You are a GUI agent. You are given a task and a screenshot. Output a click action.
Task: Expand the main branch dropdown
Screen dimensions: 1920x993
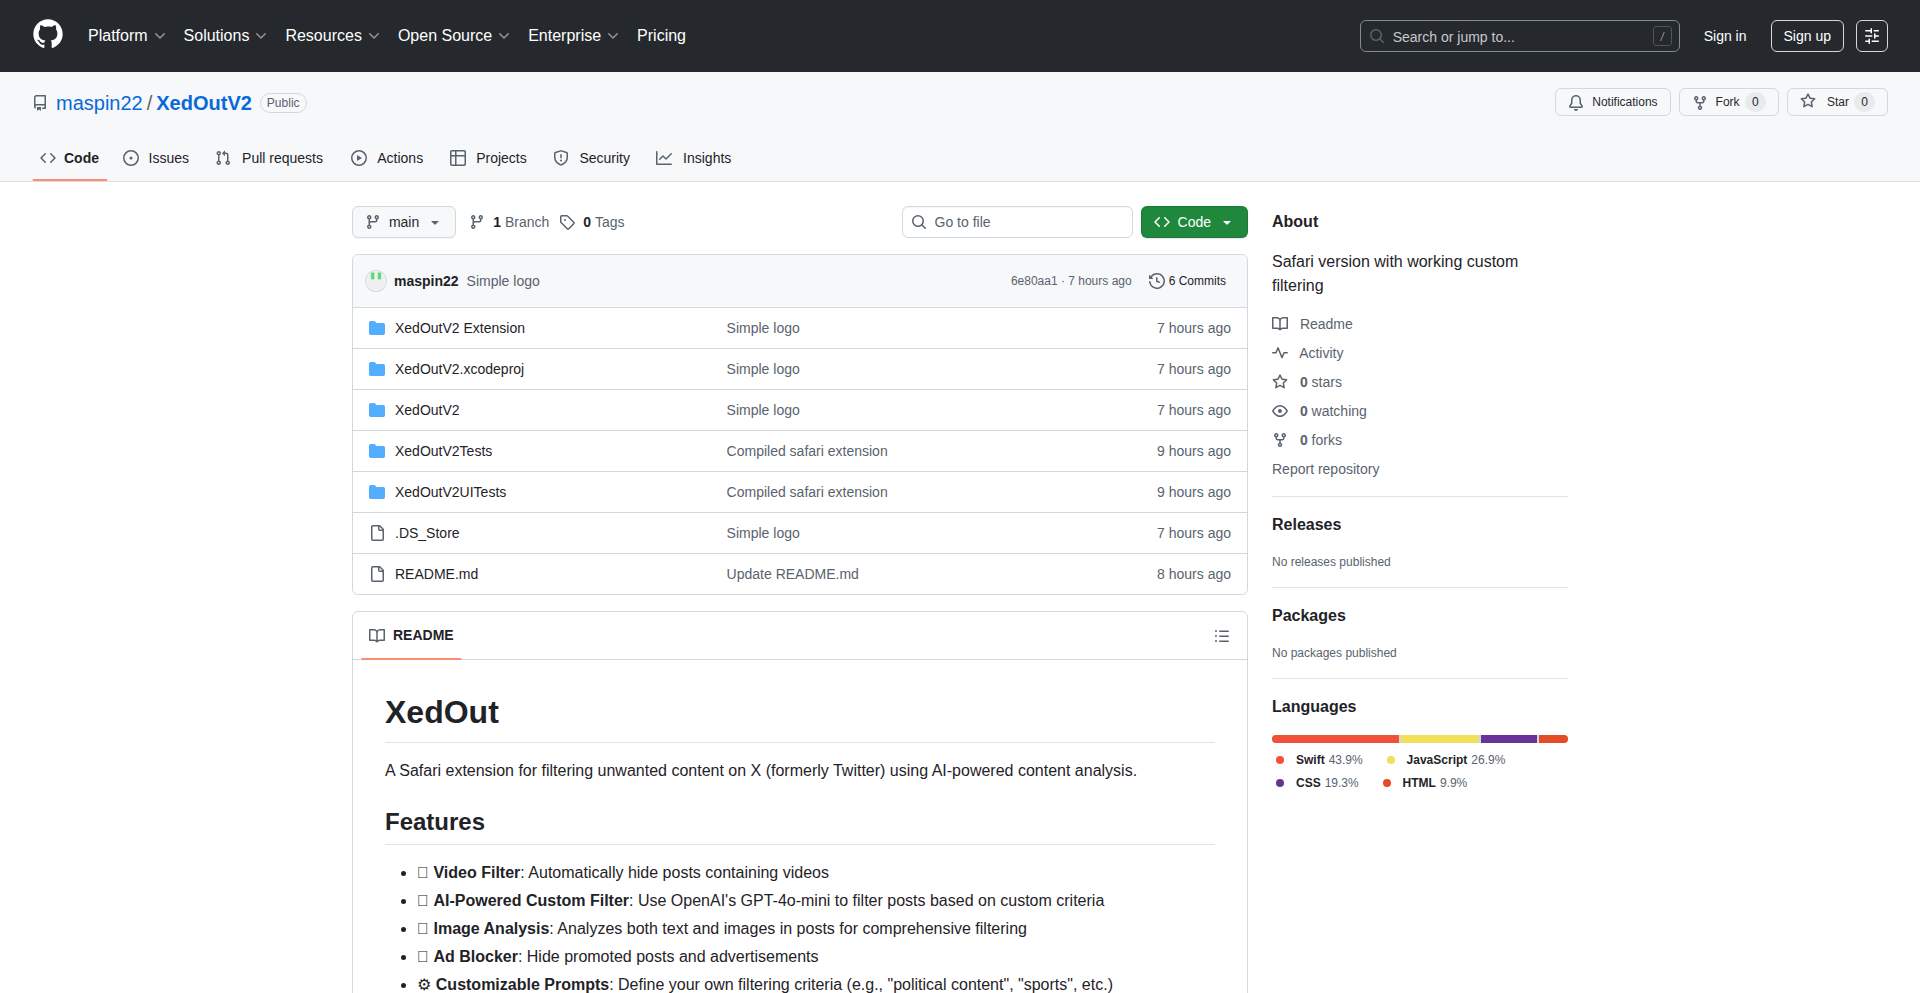click(x=403, y=222)
